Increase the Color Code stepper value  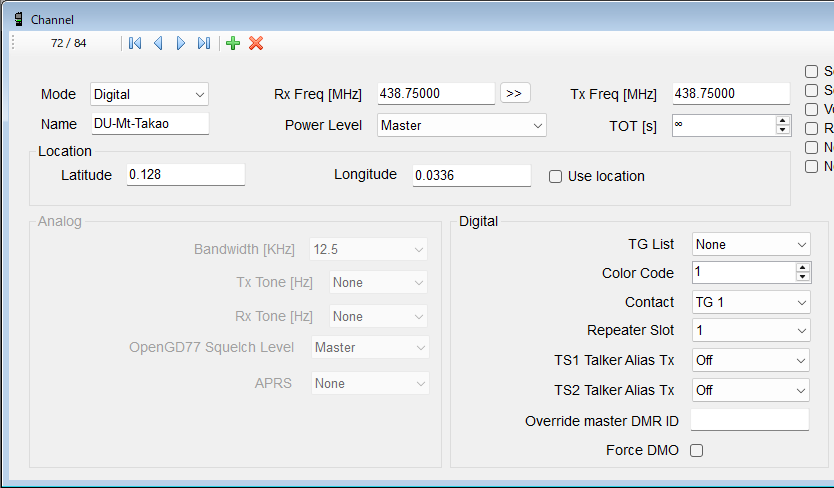(x=802, y=268)
